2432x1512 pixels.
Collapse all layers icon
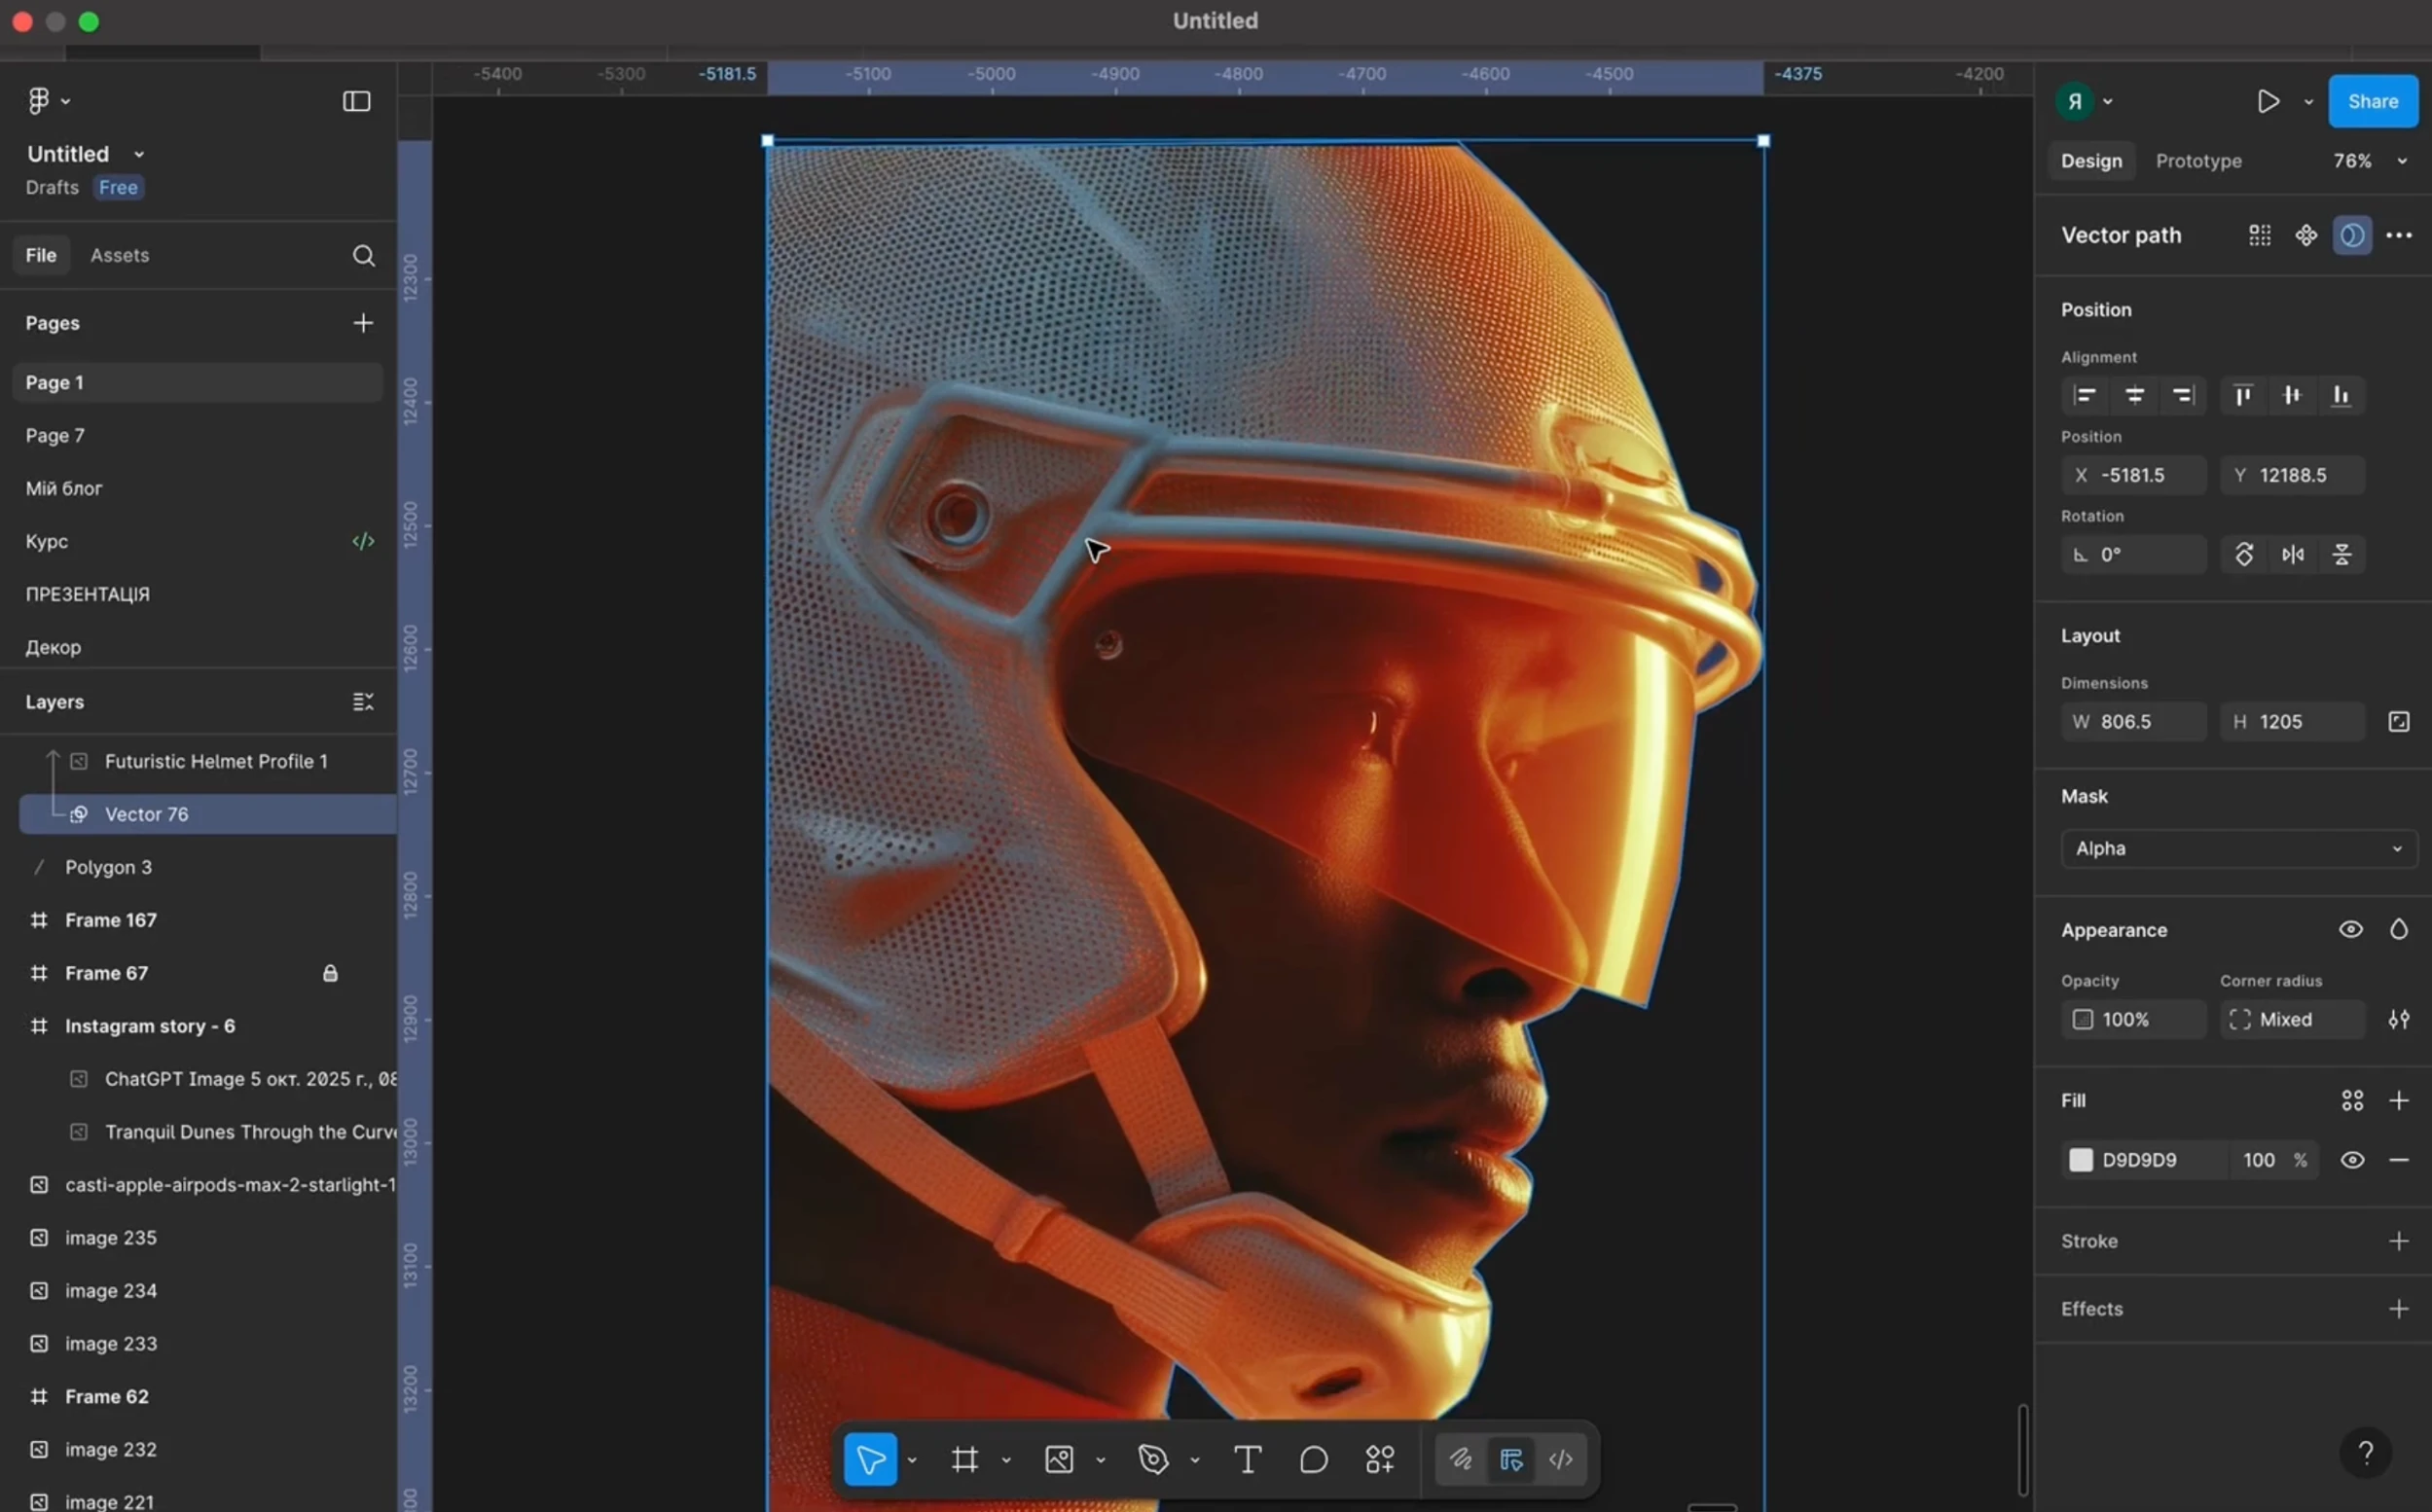[363, 702]
